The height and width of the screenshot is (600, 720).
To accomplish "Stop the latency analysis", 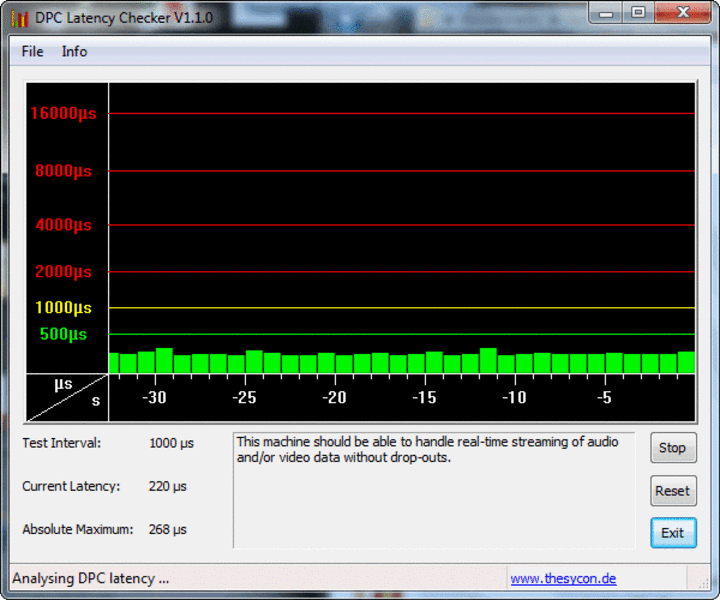I will pos(673,448).
